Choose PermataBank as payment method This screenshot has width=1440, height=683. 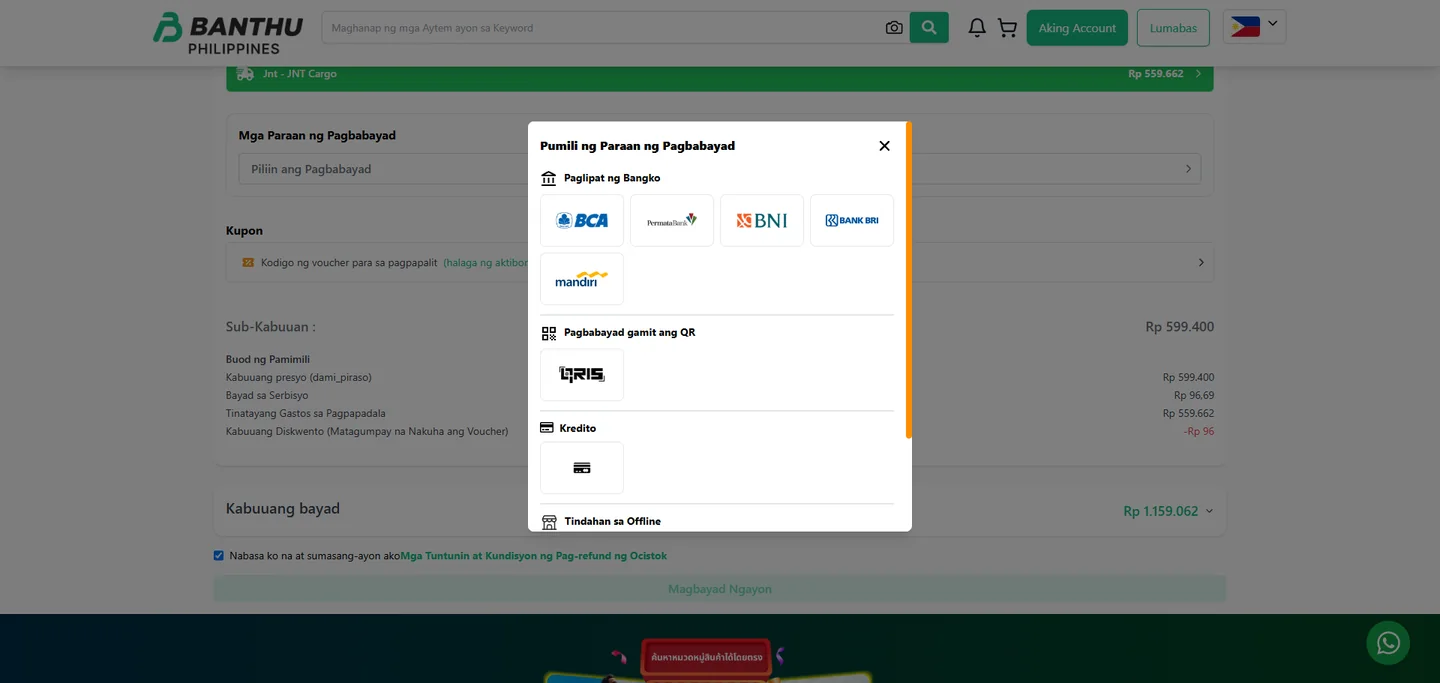coord(672,220)
